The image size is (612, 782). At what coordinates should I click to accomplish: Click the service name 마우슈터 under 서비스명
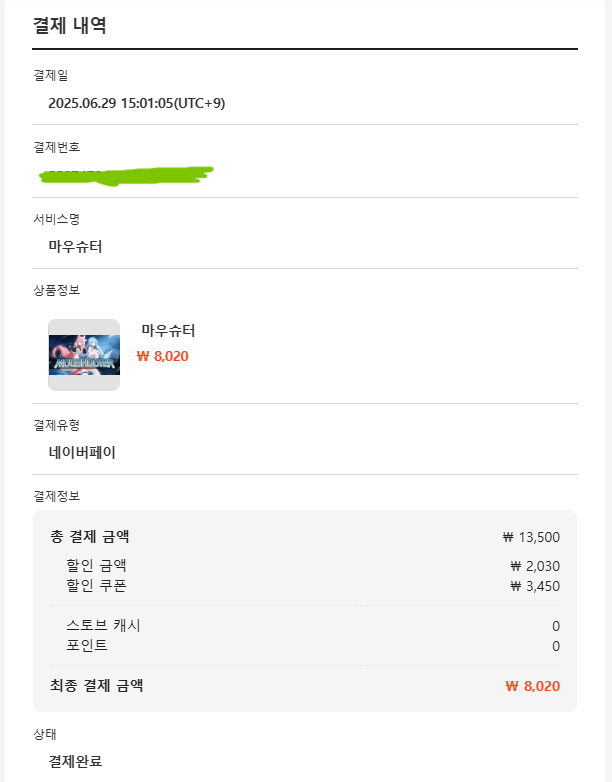click(x=75, y=246)
